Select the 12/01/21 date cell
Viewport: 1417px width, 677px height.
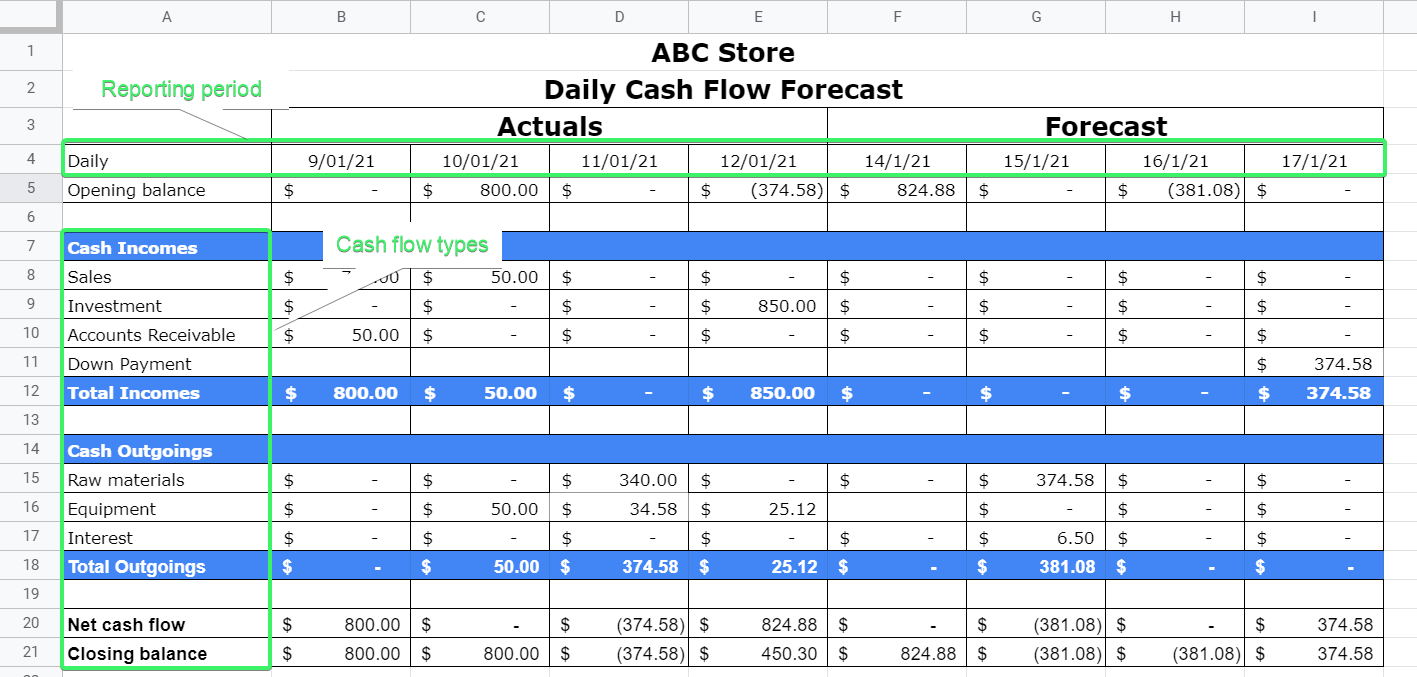(x=758, y=161)
